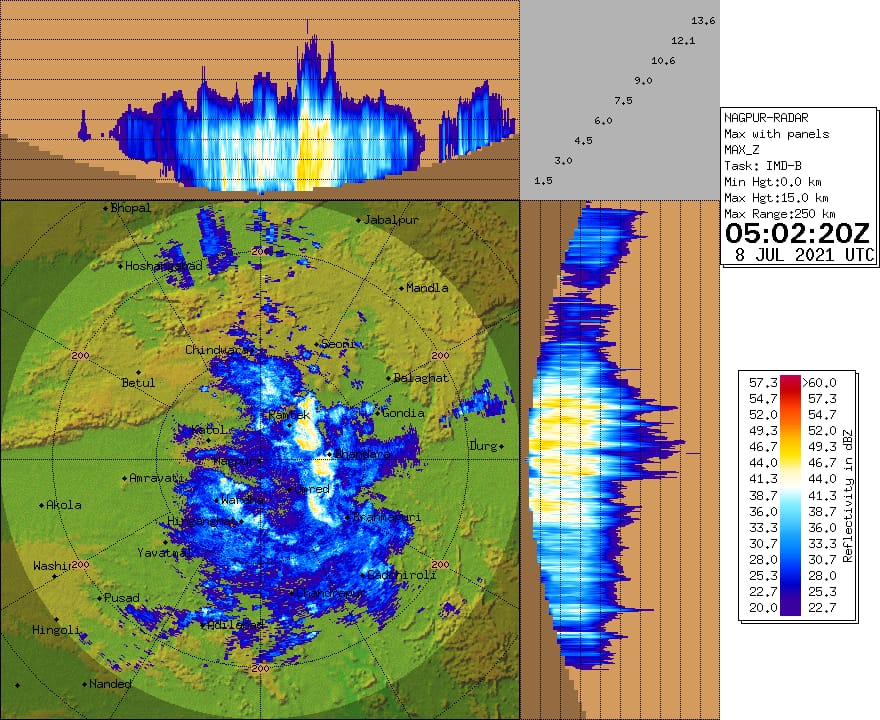The height and width of the screenshot is (720, 880).
Task: Select the NAGPUR-RADAR title text
Action: coord(766,117)
